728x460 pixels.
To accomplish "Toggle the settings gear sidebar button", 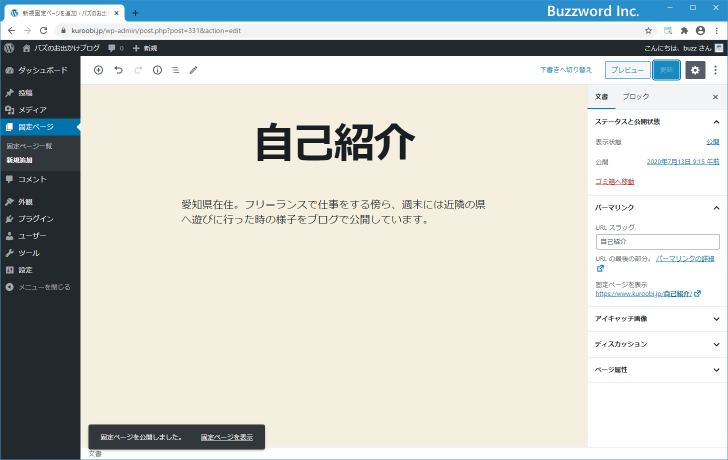I will tap(695, 70).
